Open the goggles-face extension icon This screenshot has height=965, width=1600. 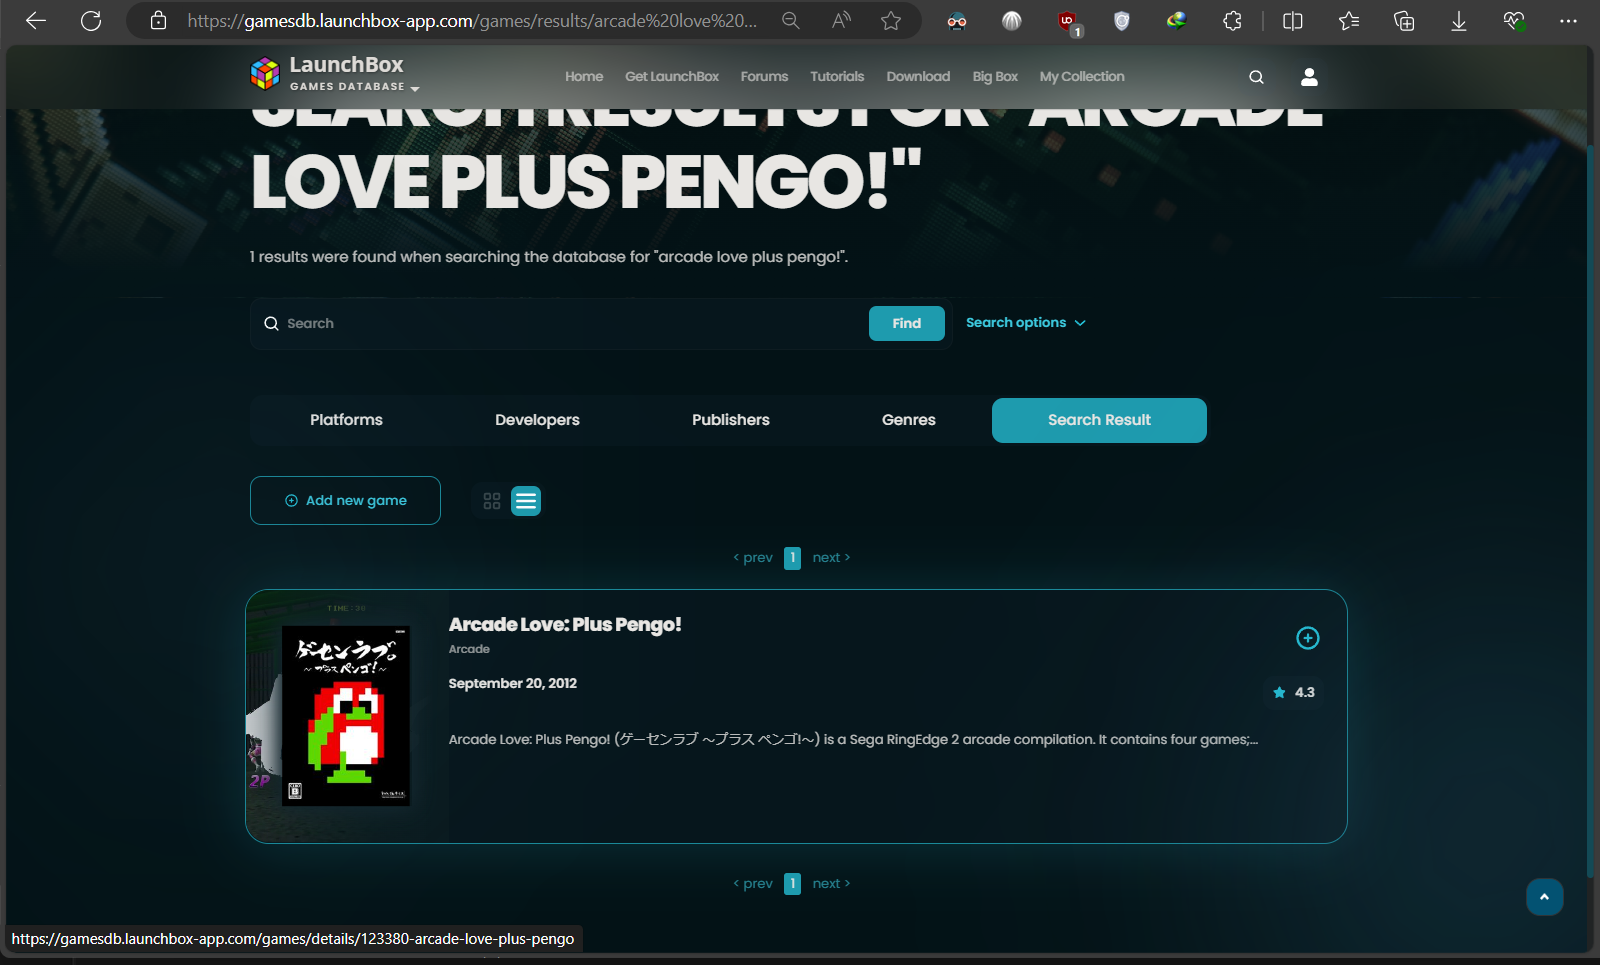tap(957, 21)
